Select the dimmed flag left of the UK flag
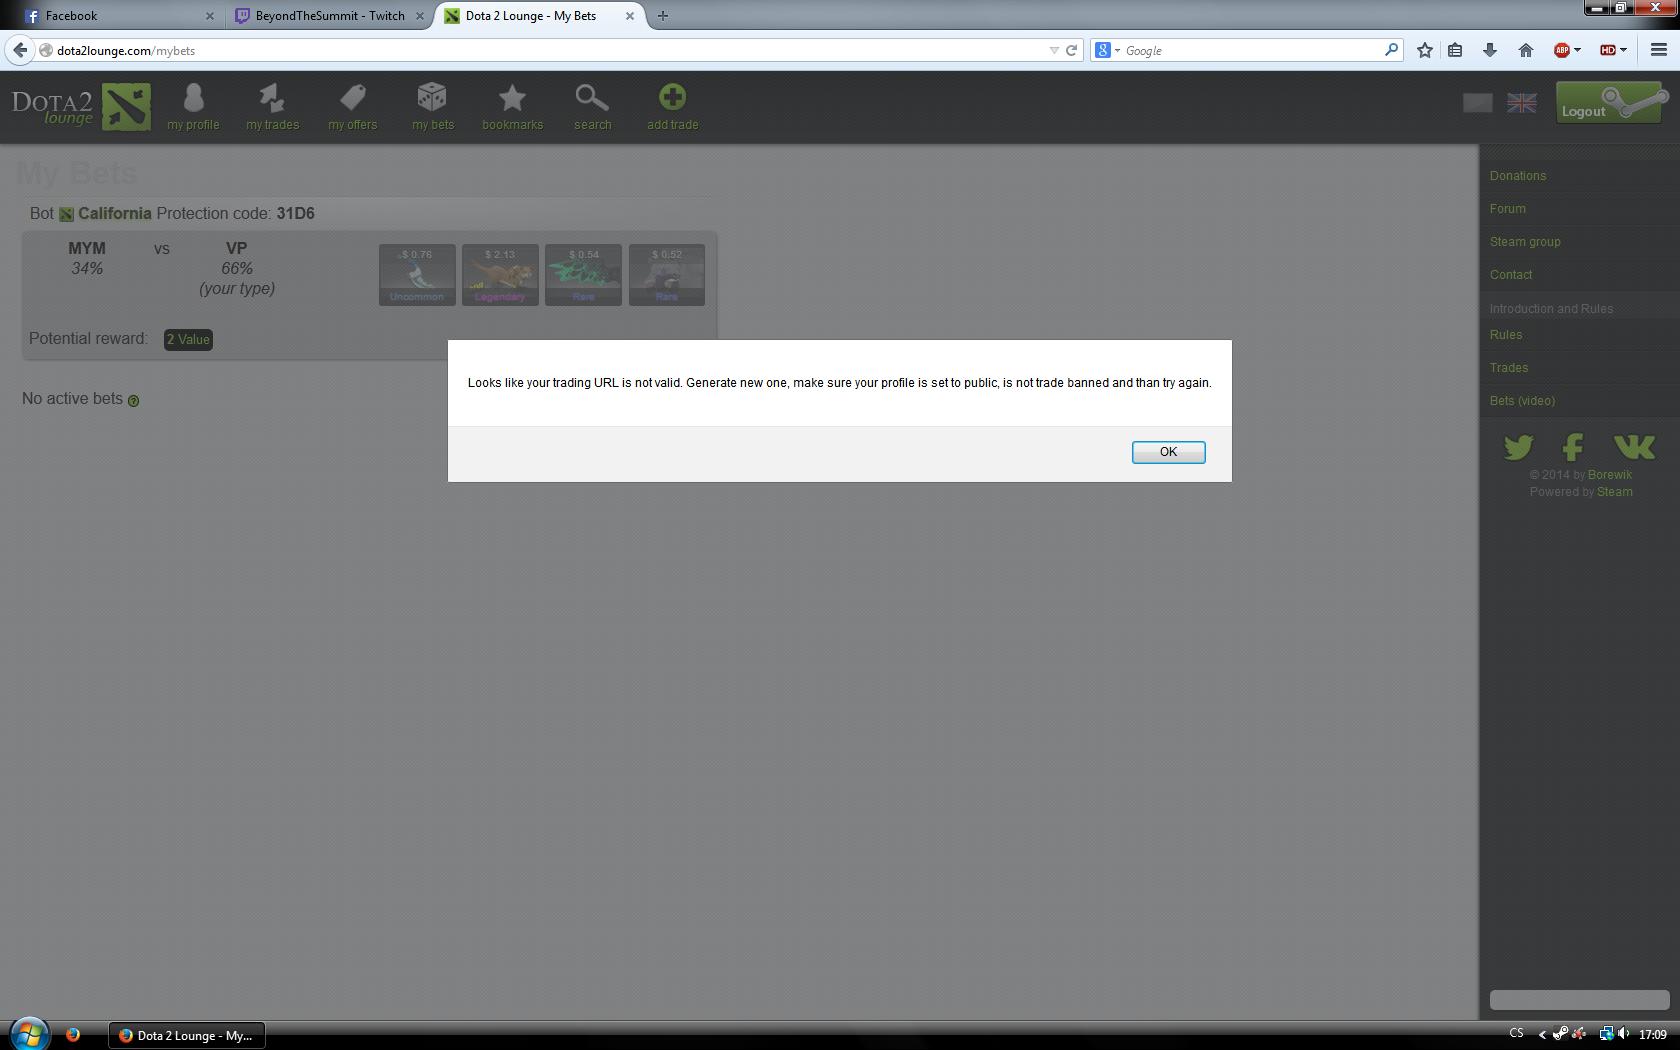 [x=1477, y=103]
